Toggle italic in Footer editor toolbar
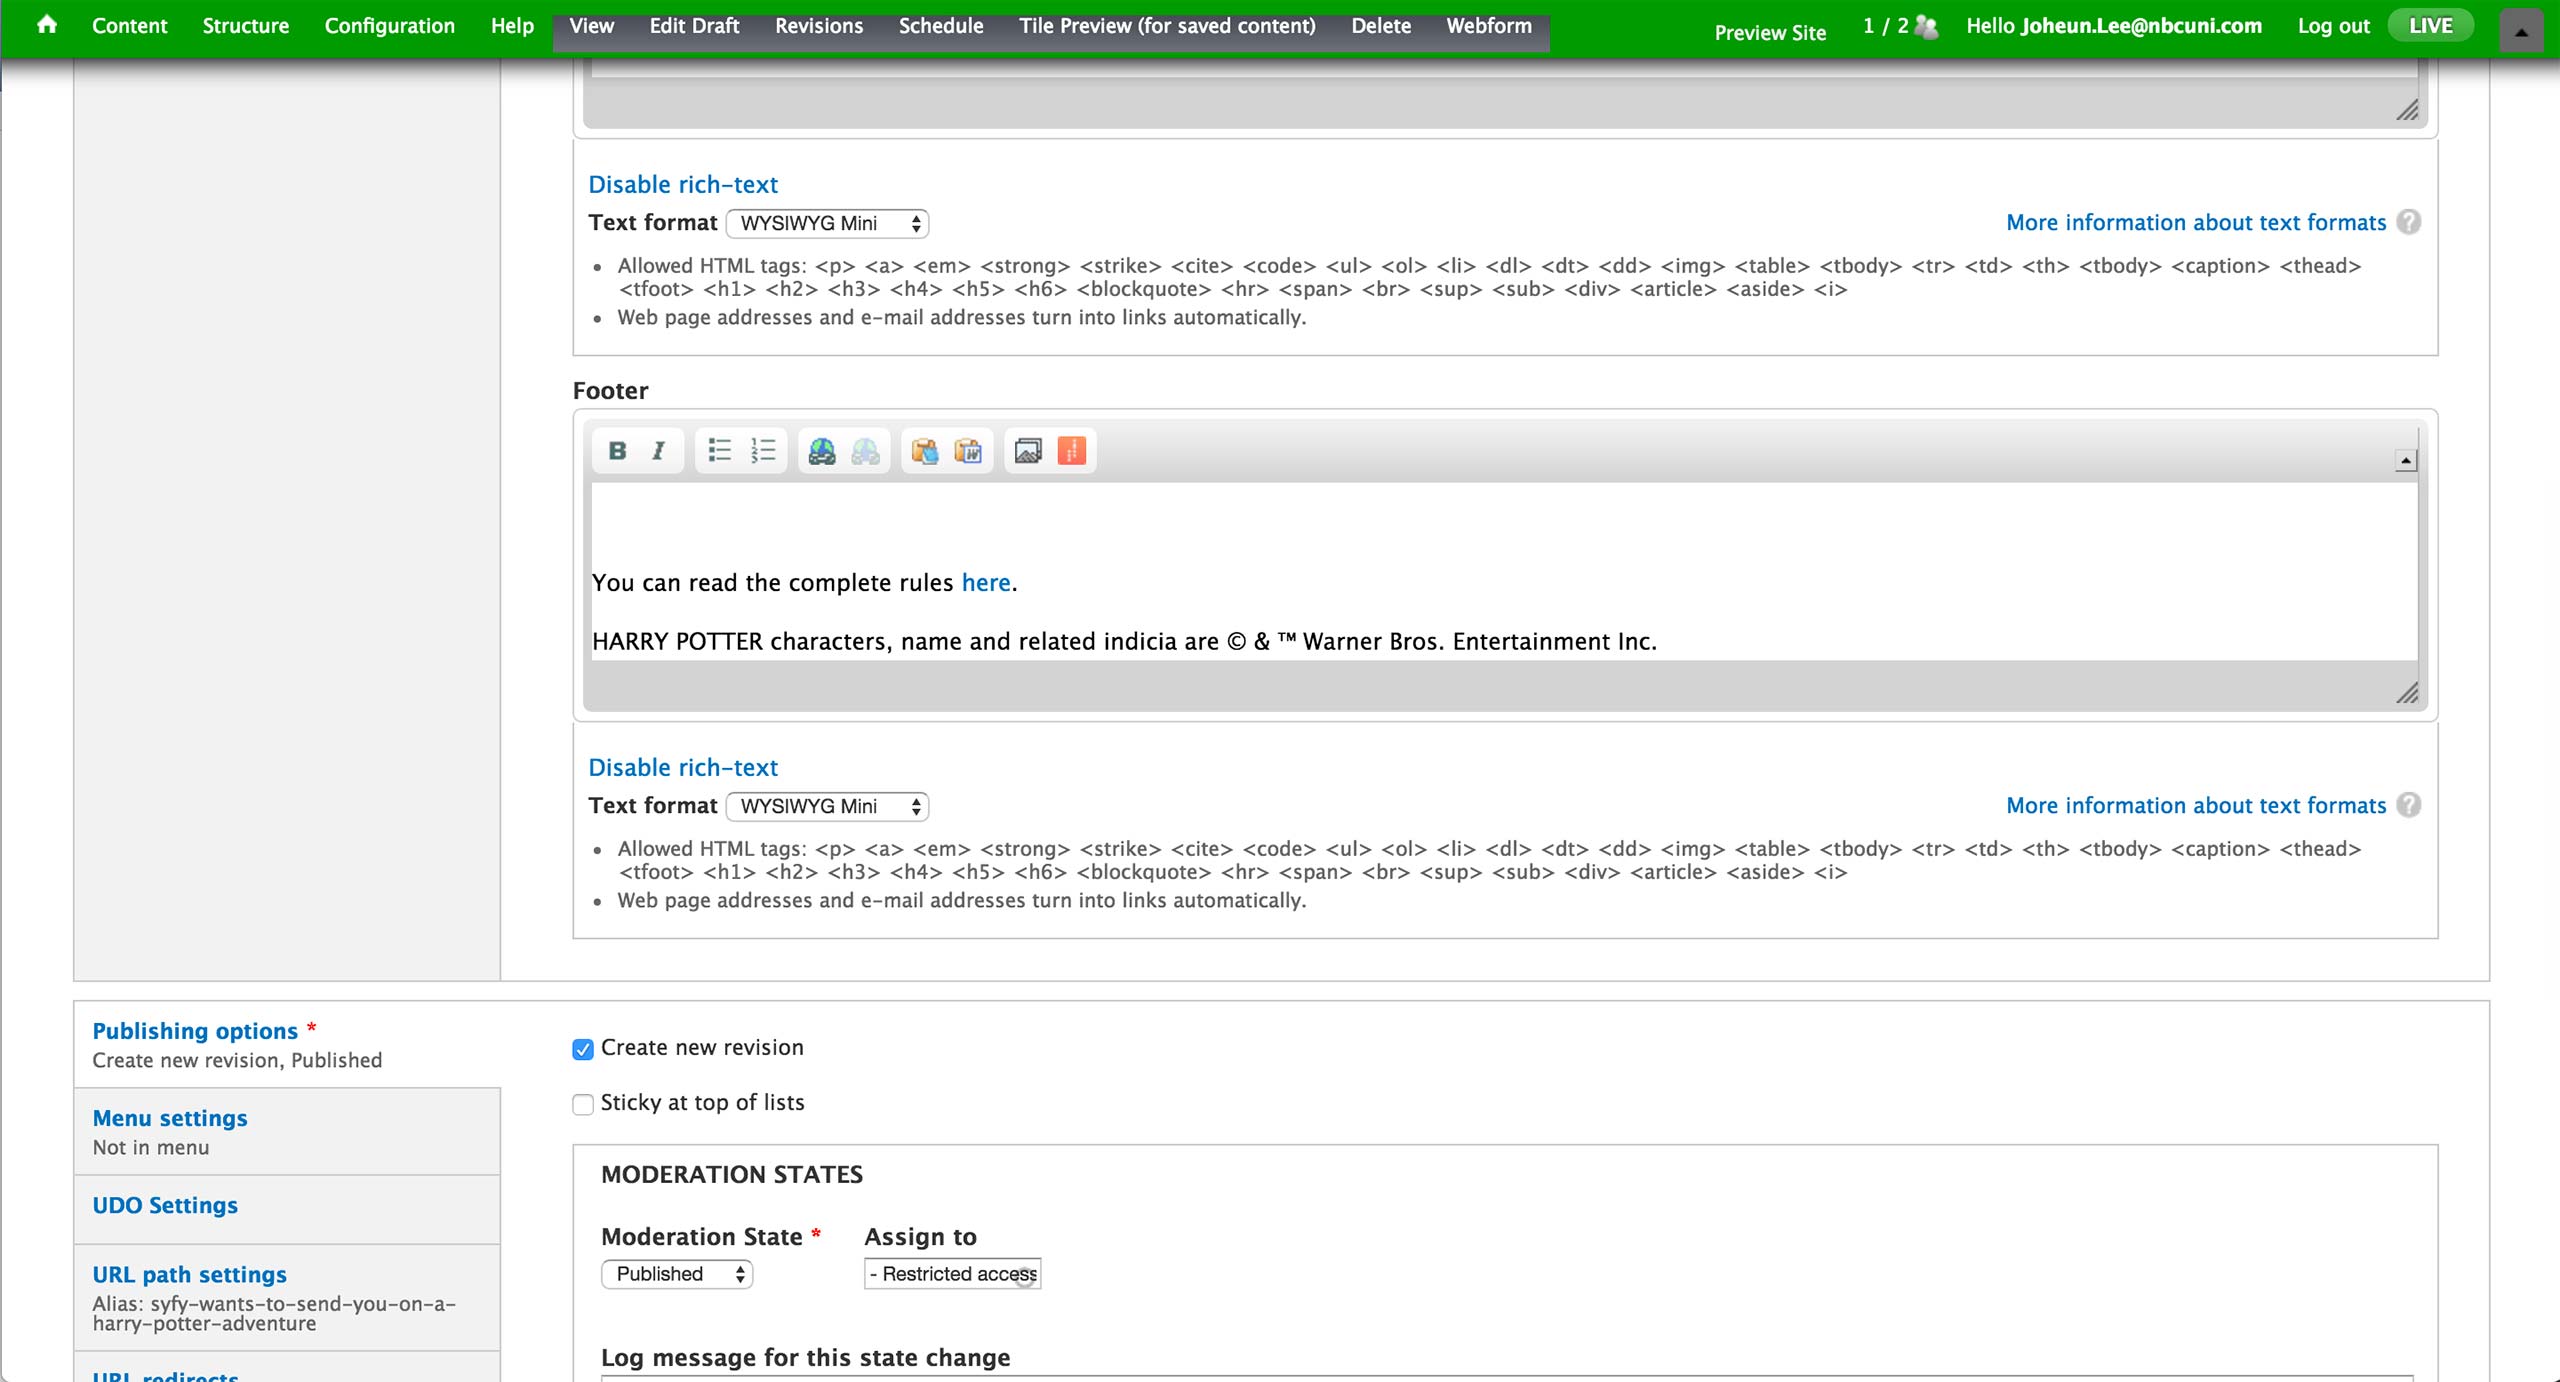 658,451
